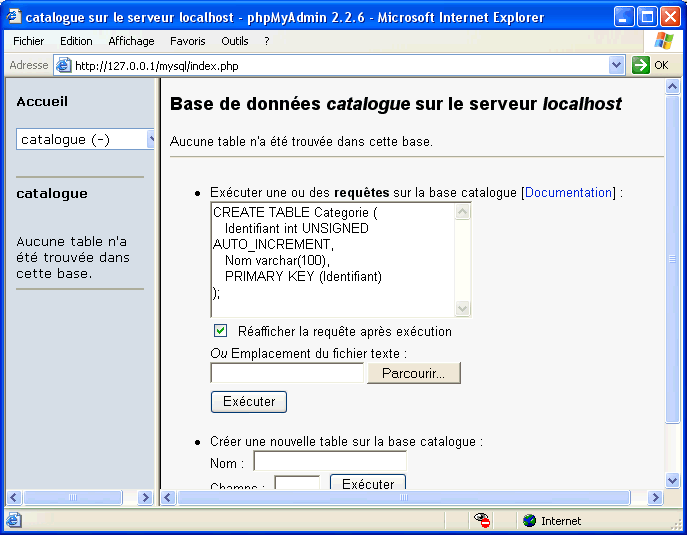Run the SQL query with Exécuter
The width and height of the screenshot is (687, 535).
[249, 402]
